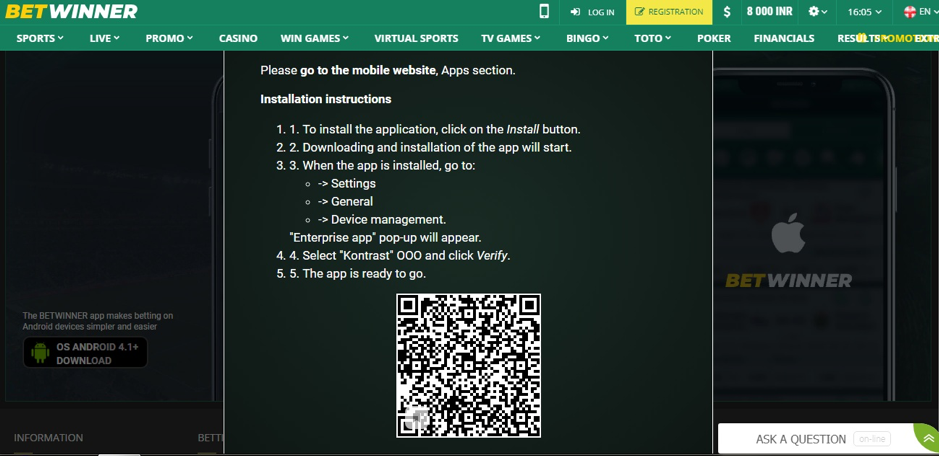The height and width of the screenshot is (456, 939).
Task: Click '-> Settings' list item
Action: [x=347, y=183]
